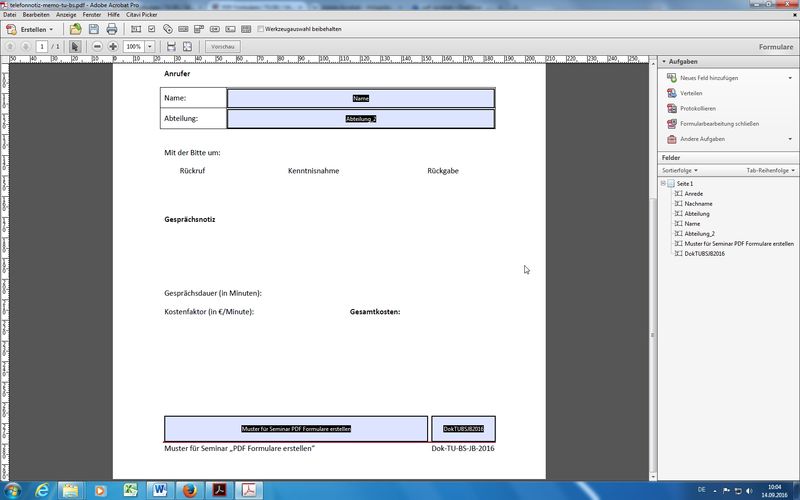Viewport: 800px width, 500px height.
Task: Open Firefox from the taskbar
Action: pos(190,490)
